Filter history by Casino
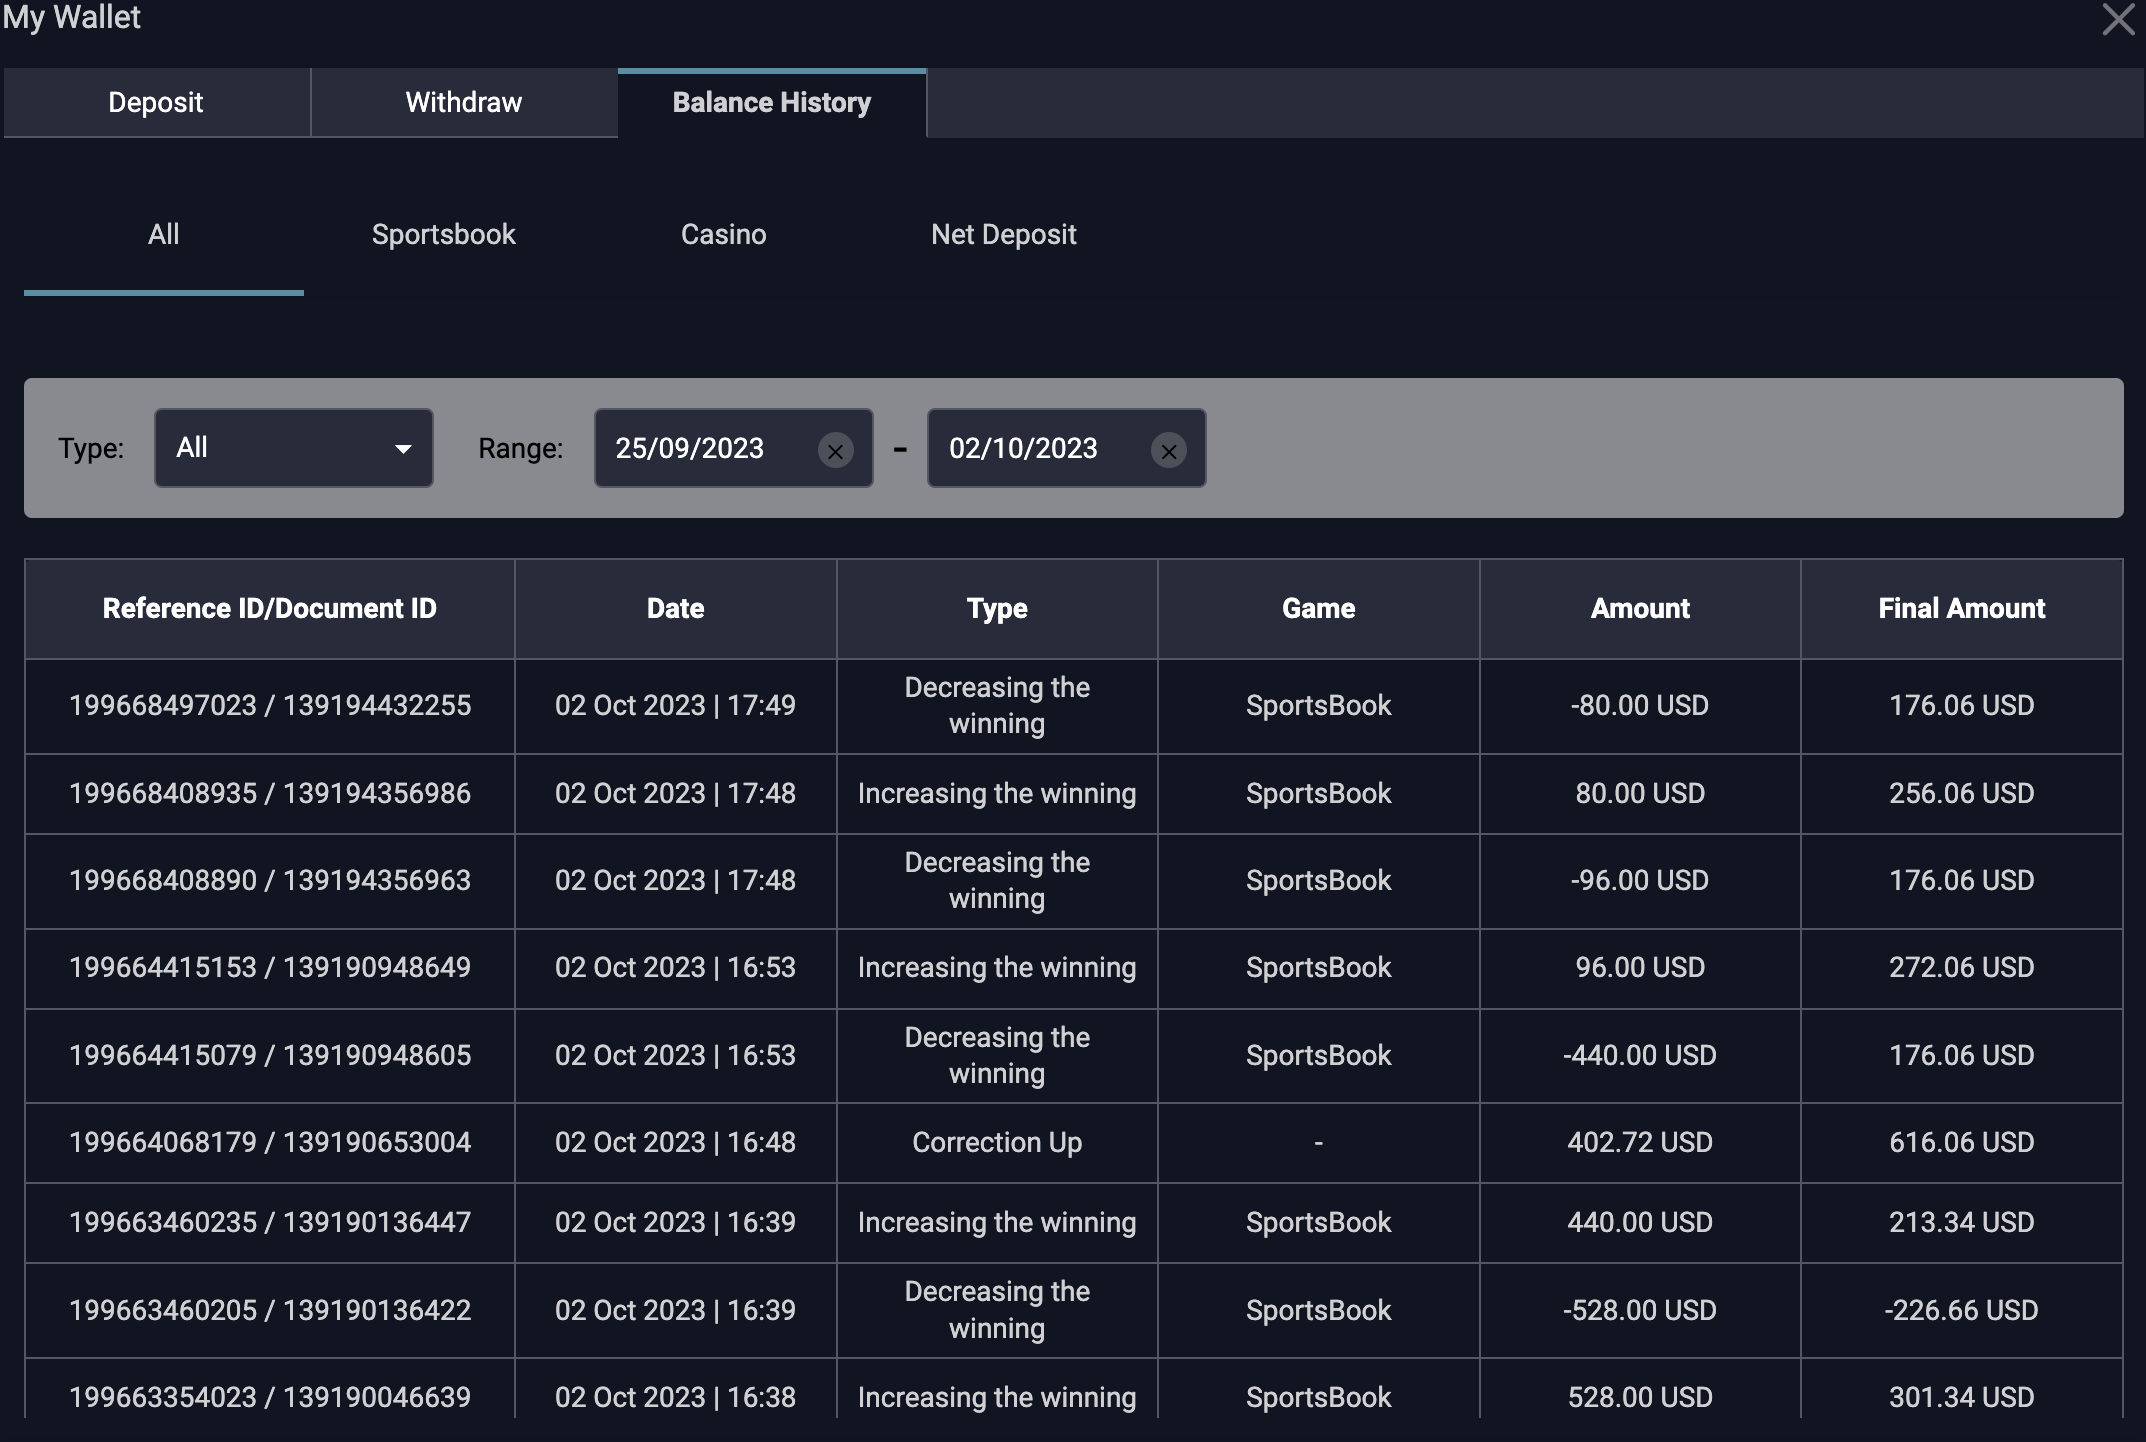This screenshot has width=2146, height=1442. [x=723, y=234]
